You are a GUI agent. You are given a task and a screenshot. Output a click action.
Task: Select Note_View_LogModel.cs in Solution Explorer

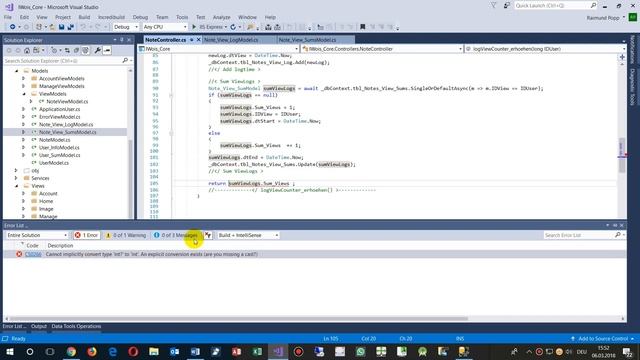pyautogui.click(x=66, y=124)
